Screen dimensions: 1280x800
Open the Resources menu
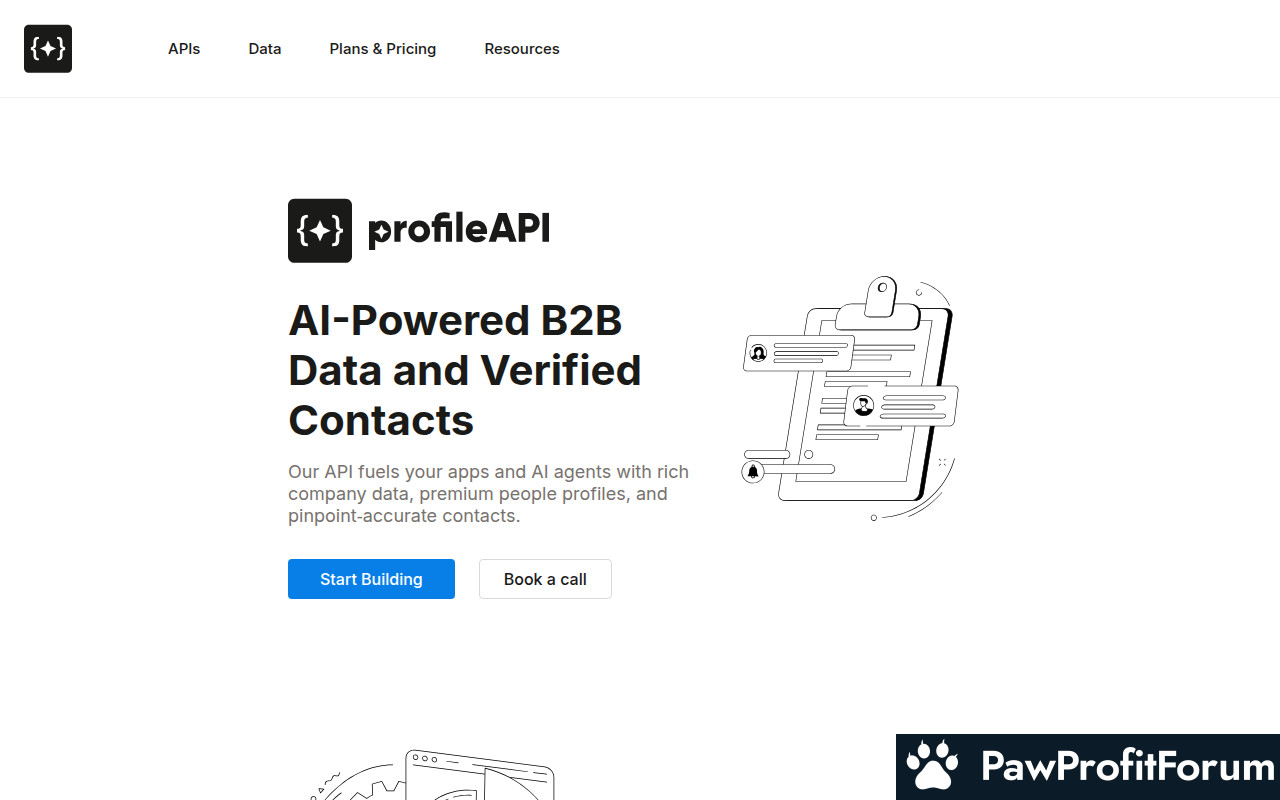[x=522, y=49]
